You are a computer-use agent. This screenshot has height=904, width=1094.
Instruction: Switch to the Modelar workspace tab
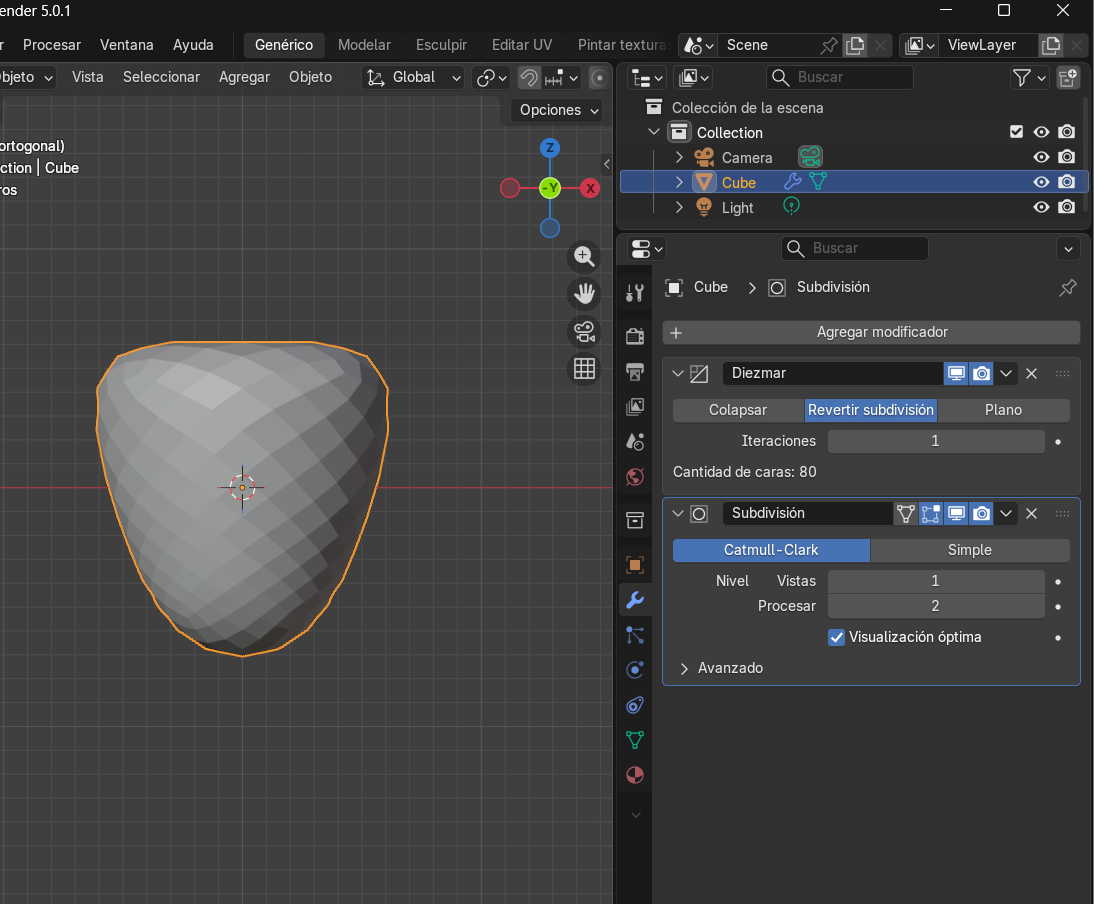[364, 45]
